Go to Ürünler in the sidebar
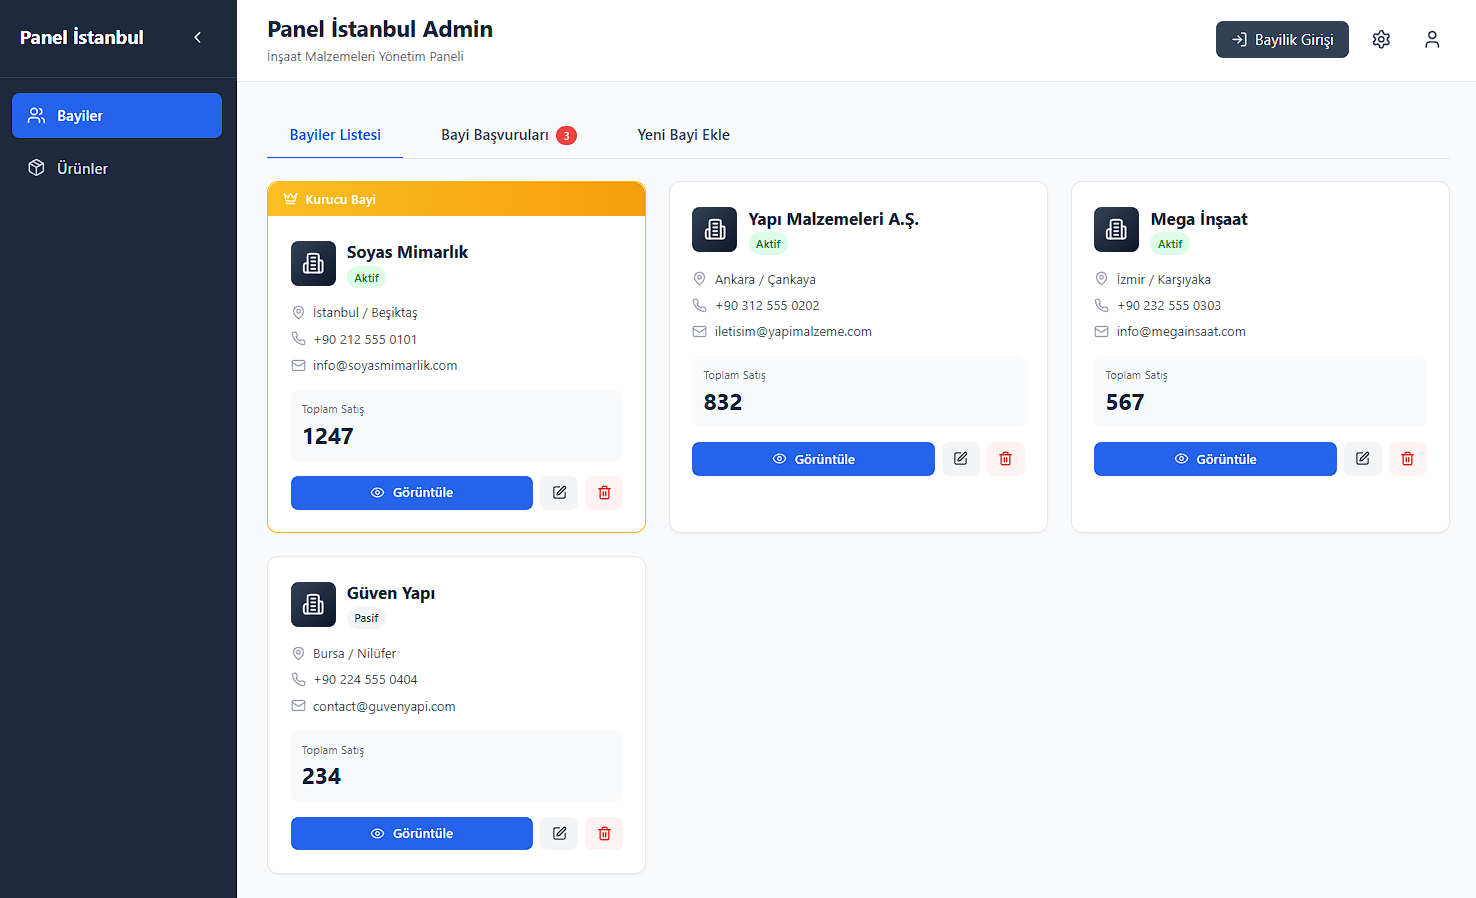 (117, 168)
